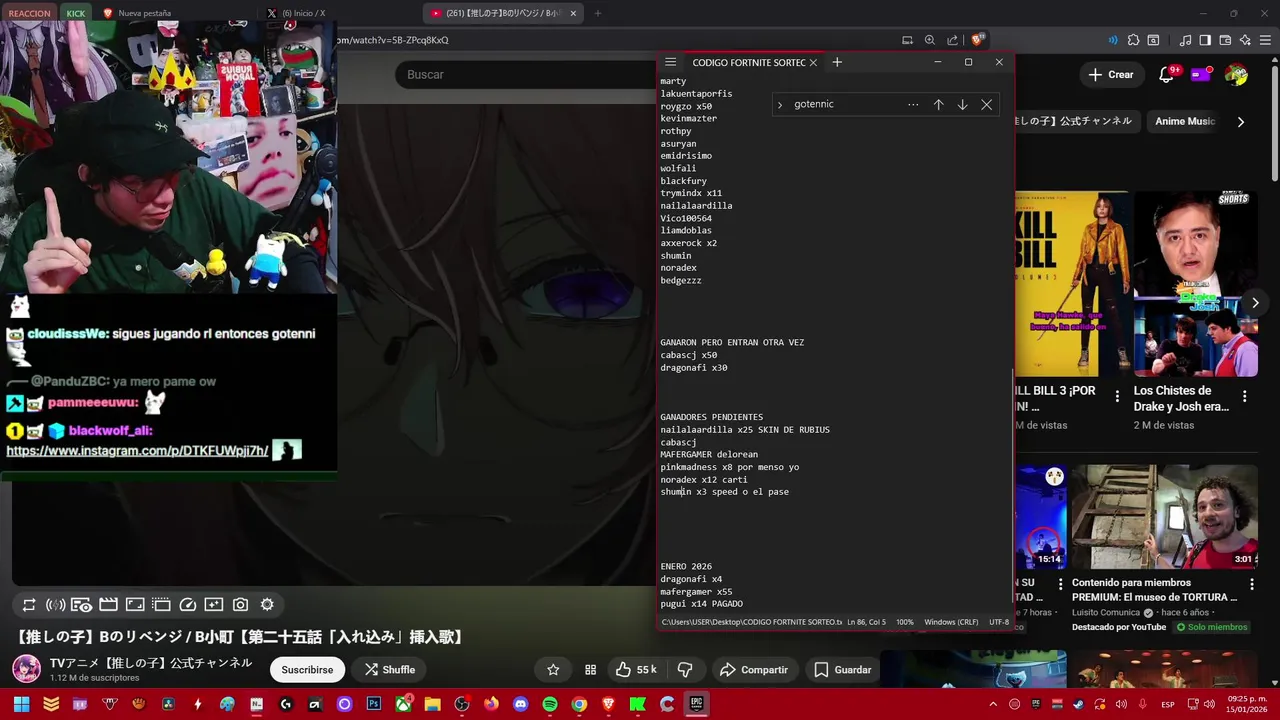The height and width of the screenshot is (720, 1280).
Task: Close the CODIGO FORTNITE SORTEO tab
Action: click(813, 62)
